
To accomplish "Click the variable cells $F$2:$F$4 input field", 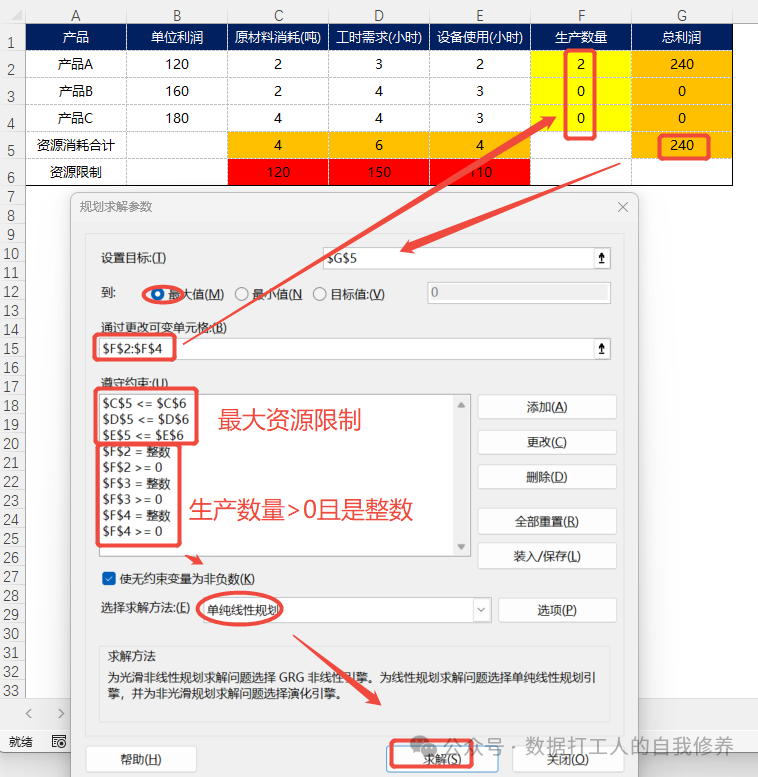I will pyautogui.click(x=347, y=349).
